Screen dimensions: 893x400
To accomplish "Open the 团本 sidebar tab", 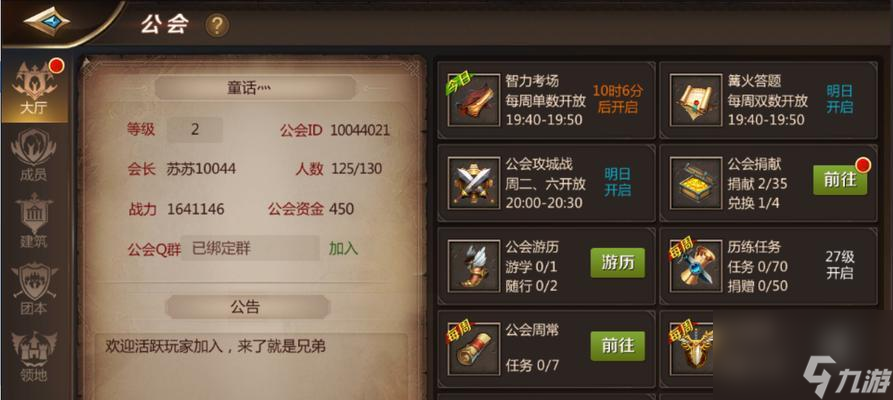I will pos(34,289).
